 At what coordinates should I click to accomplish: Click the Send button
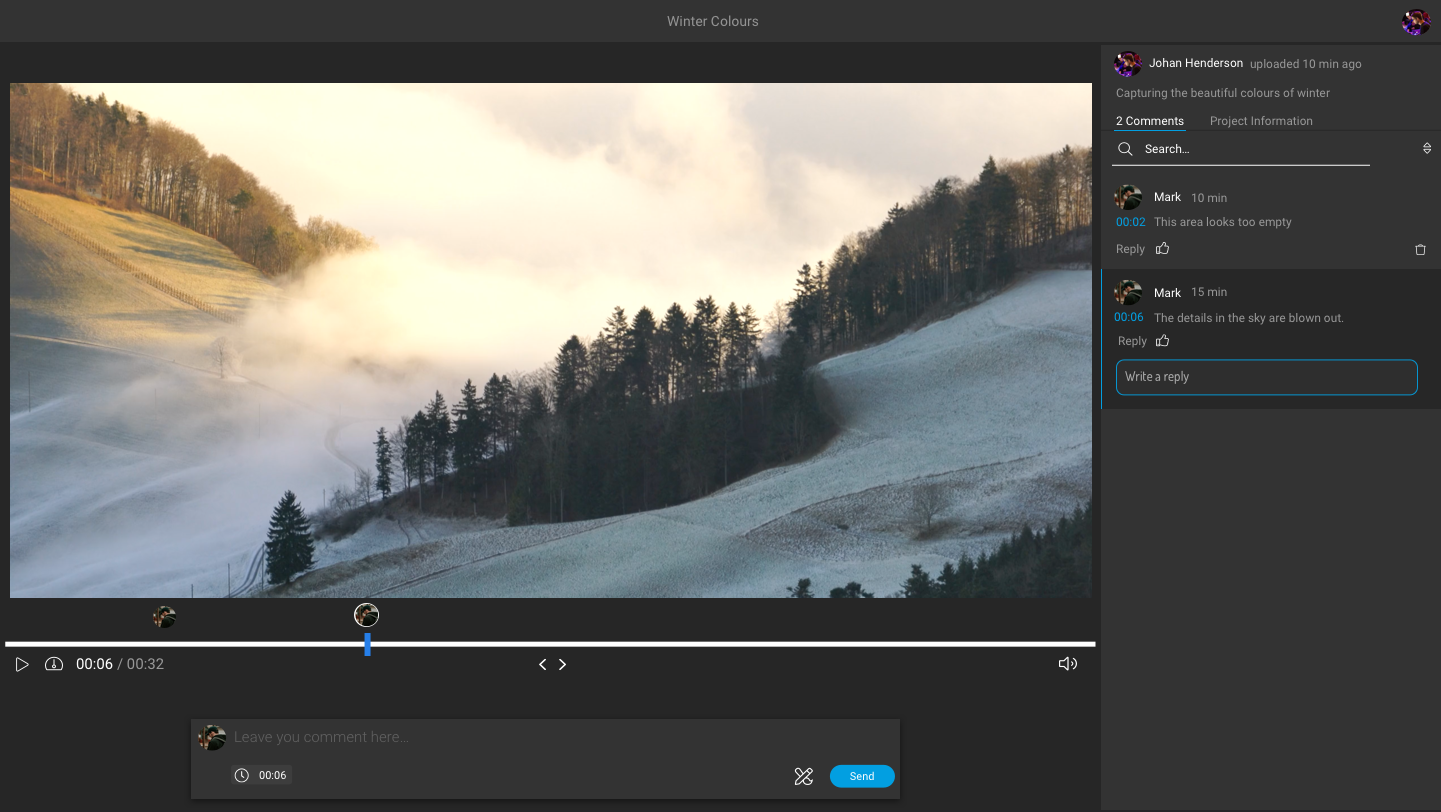click(862, 776)
